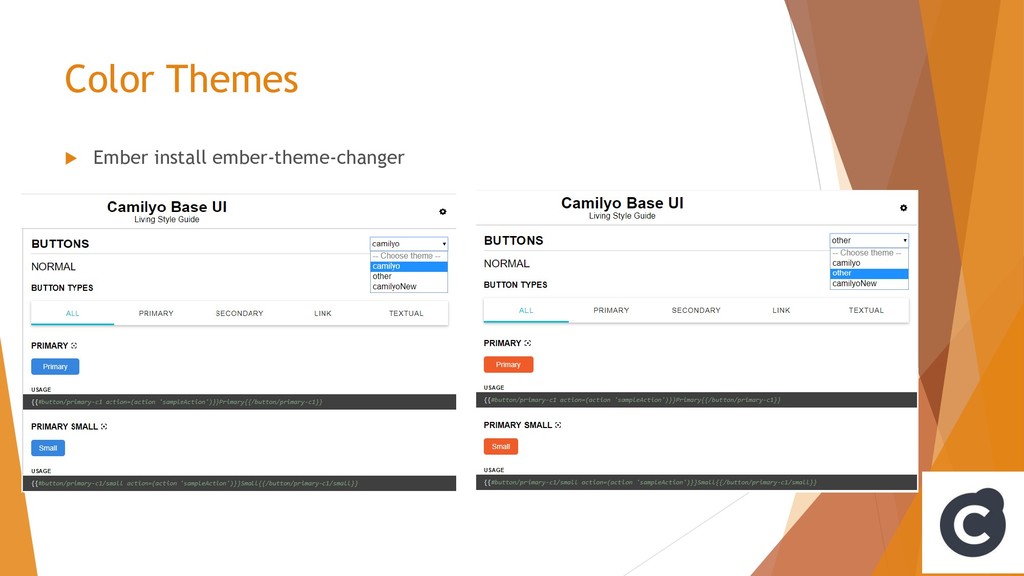Image resolution: width=1024 pixels, height=576 pixels.
Task: Choose camilyoNew option in left dropdown list
Action: pyautogui.click(x=409, y=287)
